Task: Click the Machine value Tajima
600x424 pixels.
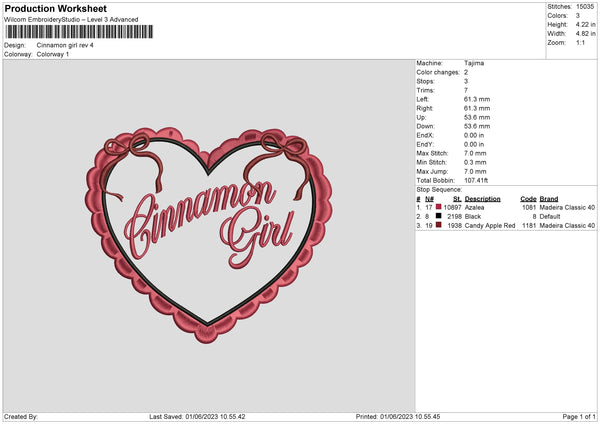Action: (474, 63)
